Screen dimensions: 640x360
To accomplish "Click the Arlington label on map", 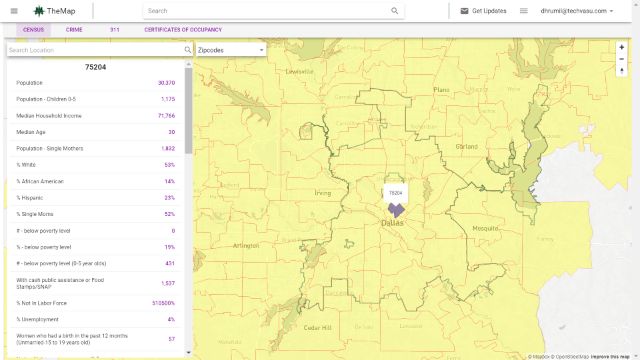I will 246,245.
